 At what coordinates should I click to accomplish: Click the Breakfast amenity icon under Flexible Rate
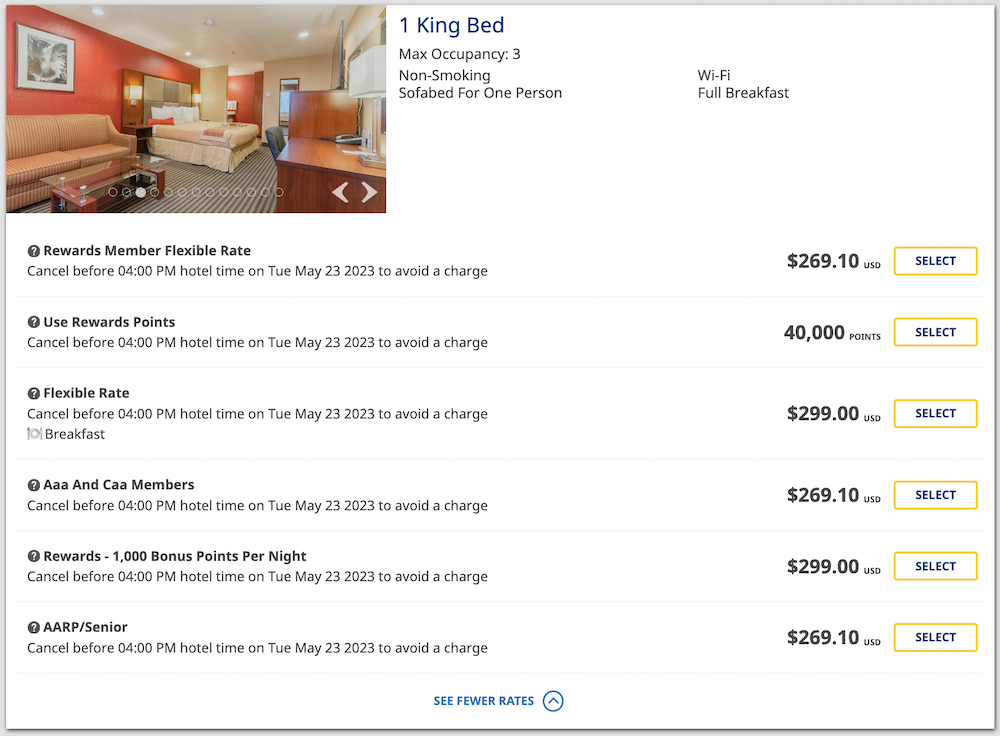[33, 434]
